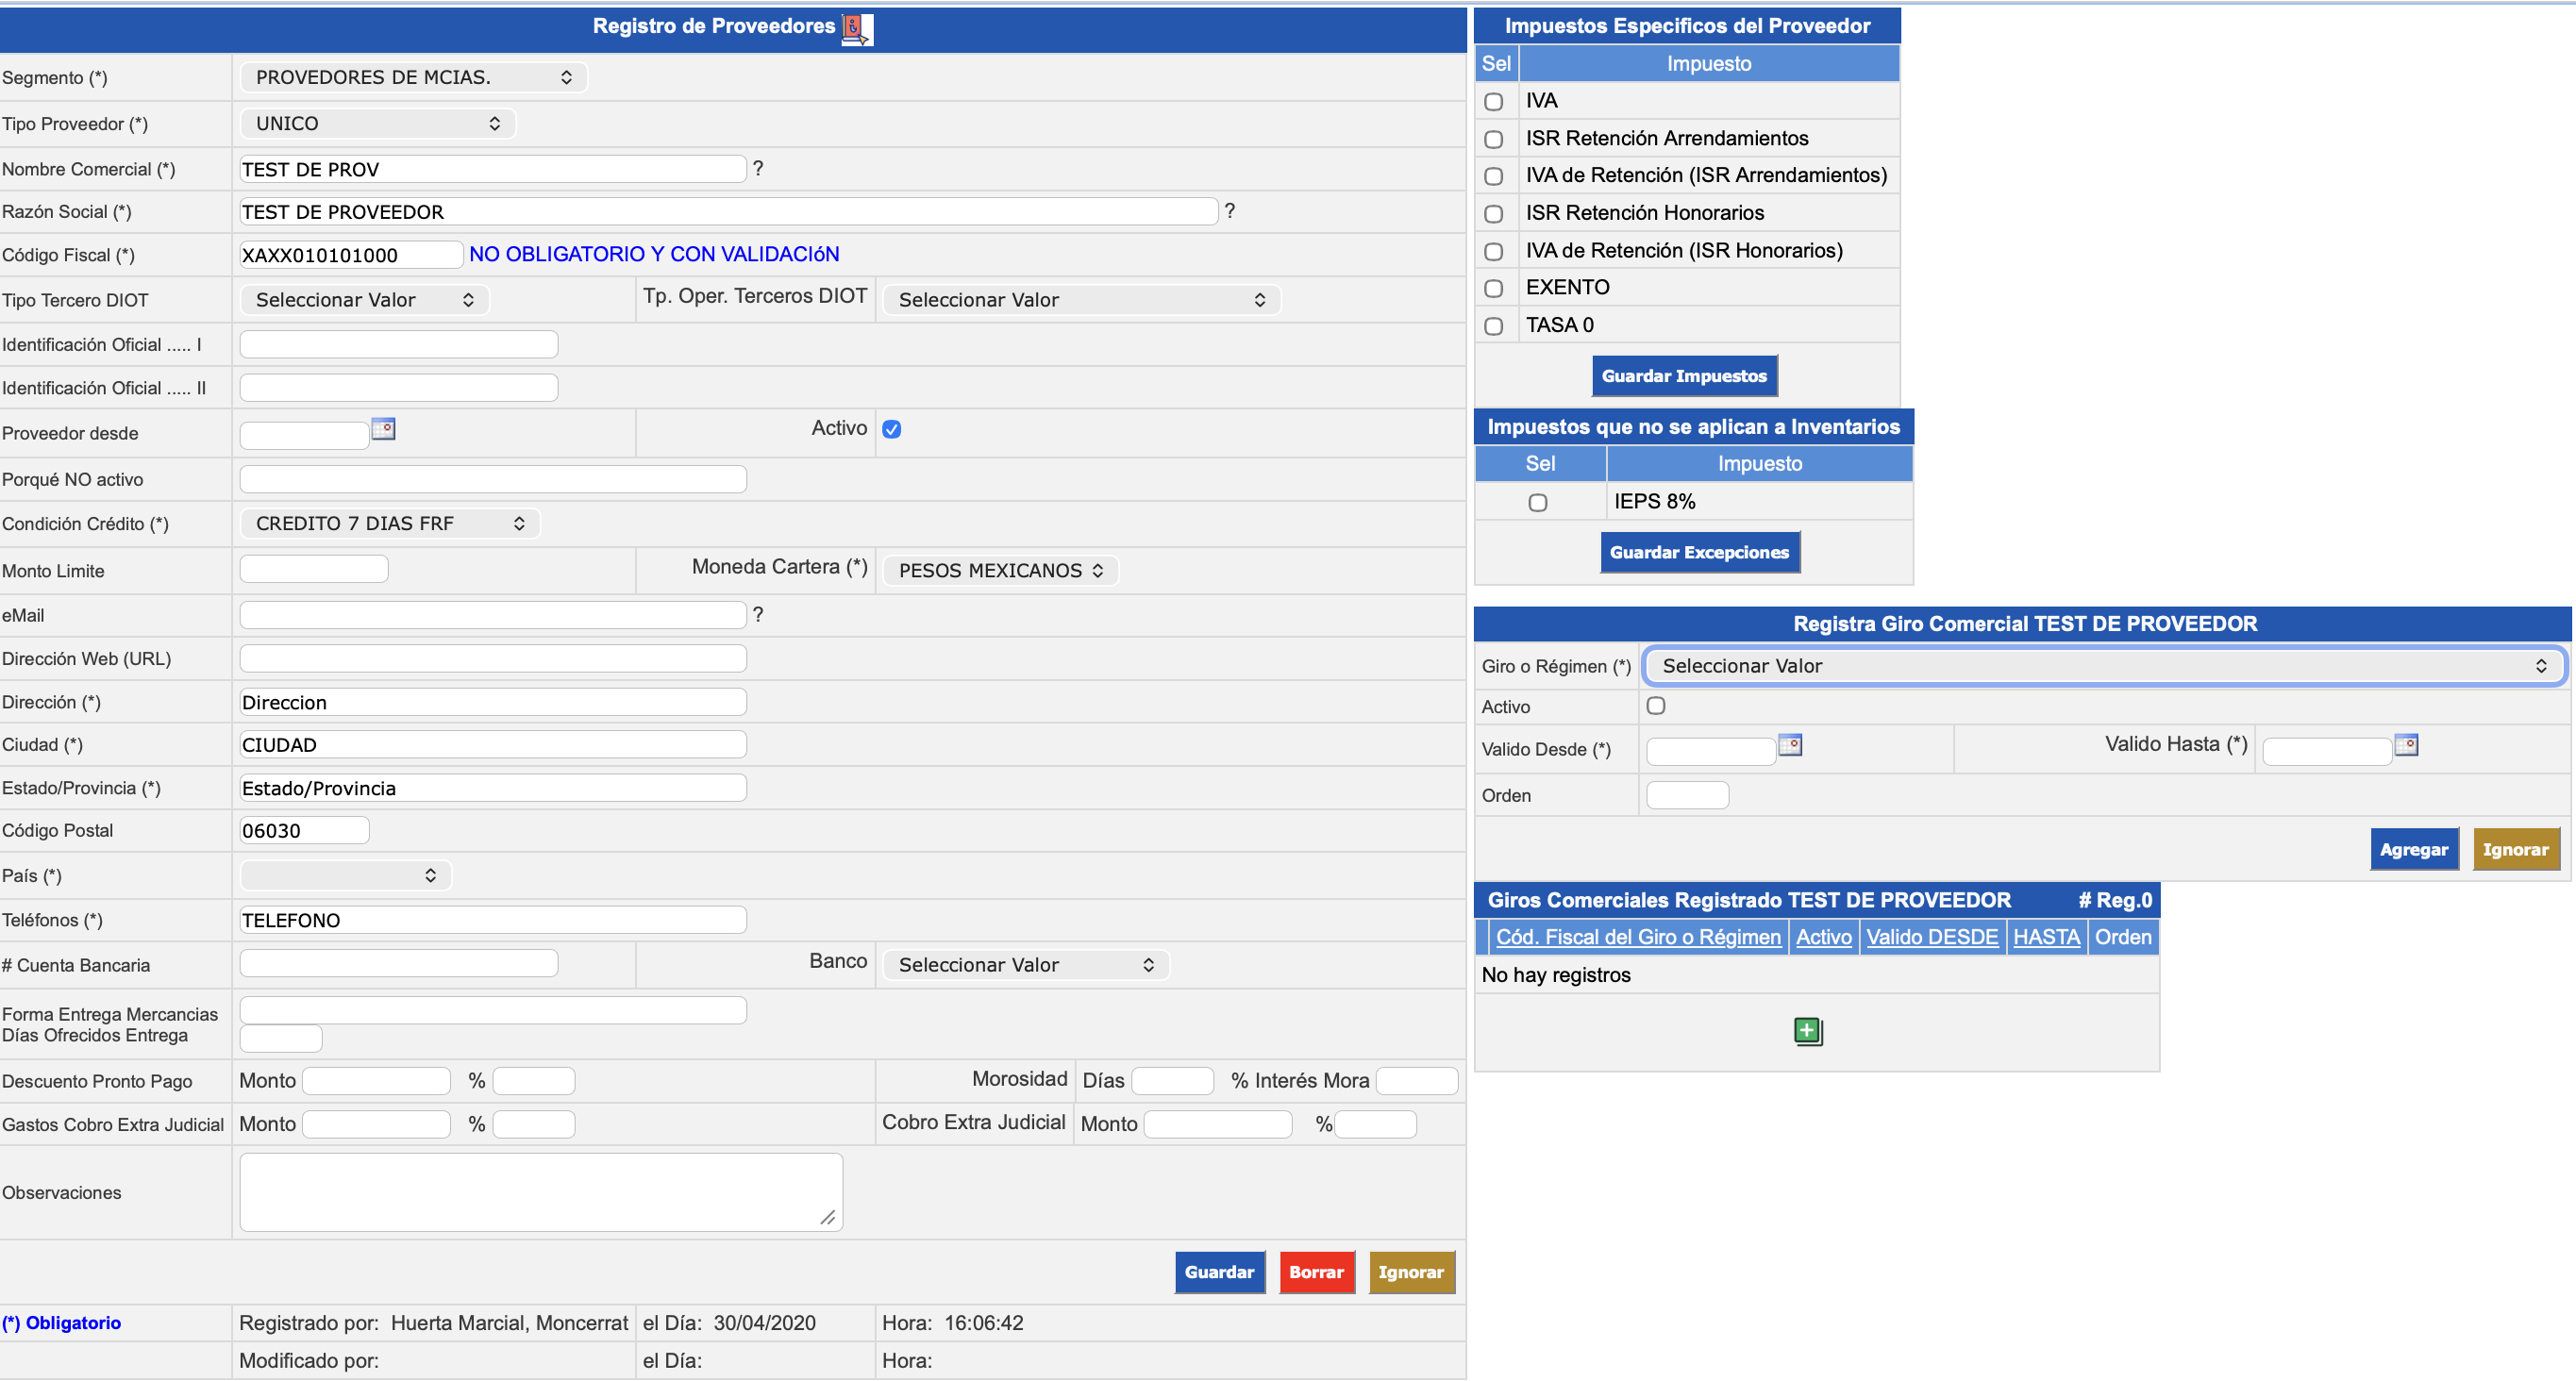Open calendar picker for Proveedor desde
This screenshot has height=1381, width=2576.
coord(383,429)
